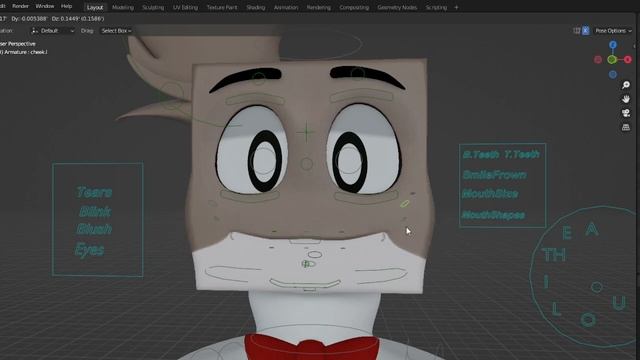The height and width of the screenshot is (360, 640).
Task: Switch to the Compositing workspace tab
Action: [354, 7]
